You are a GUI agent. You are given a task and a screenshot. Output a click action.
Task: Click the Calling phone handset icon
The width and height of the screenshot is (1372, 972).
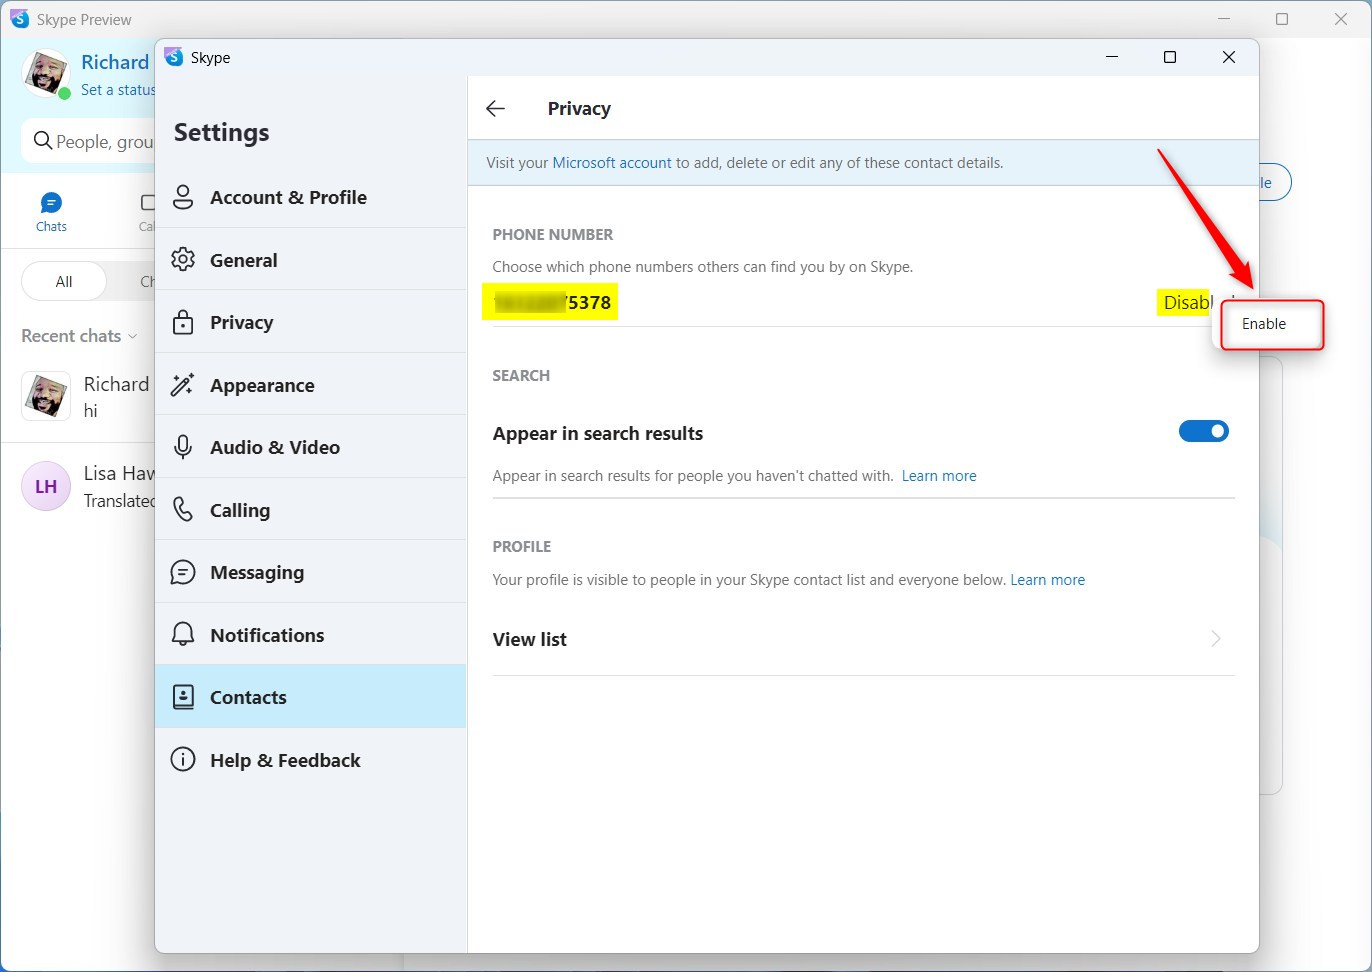[183, 510]
